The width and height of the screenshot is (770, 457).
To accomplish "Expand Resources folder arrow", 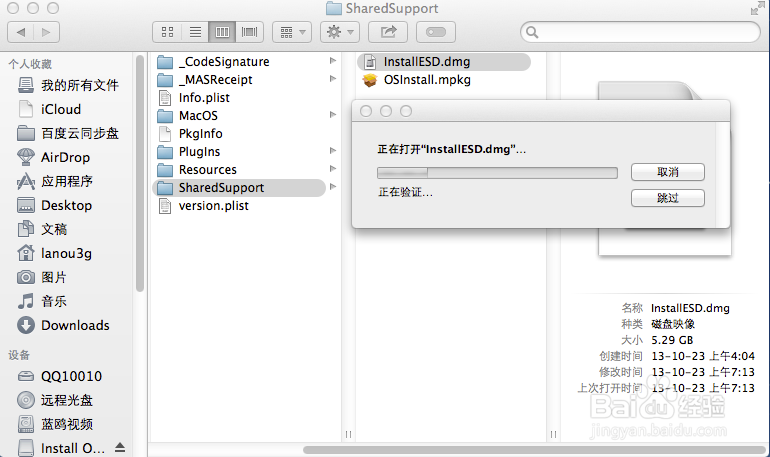I will point(332,169).
